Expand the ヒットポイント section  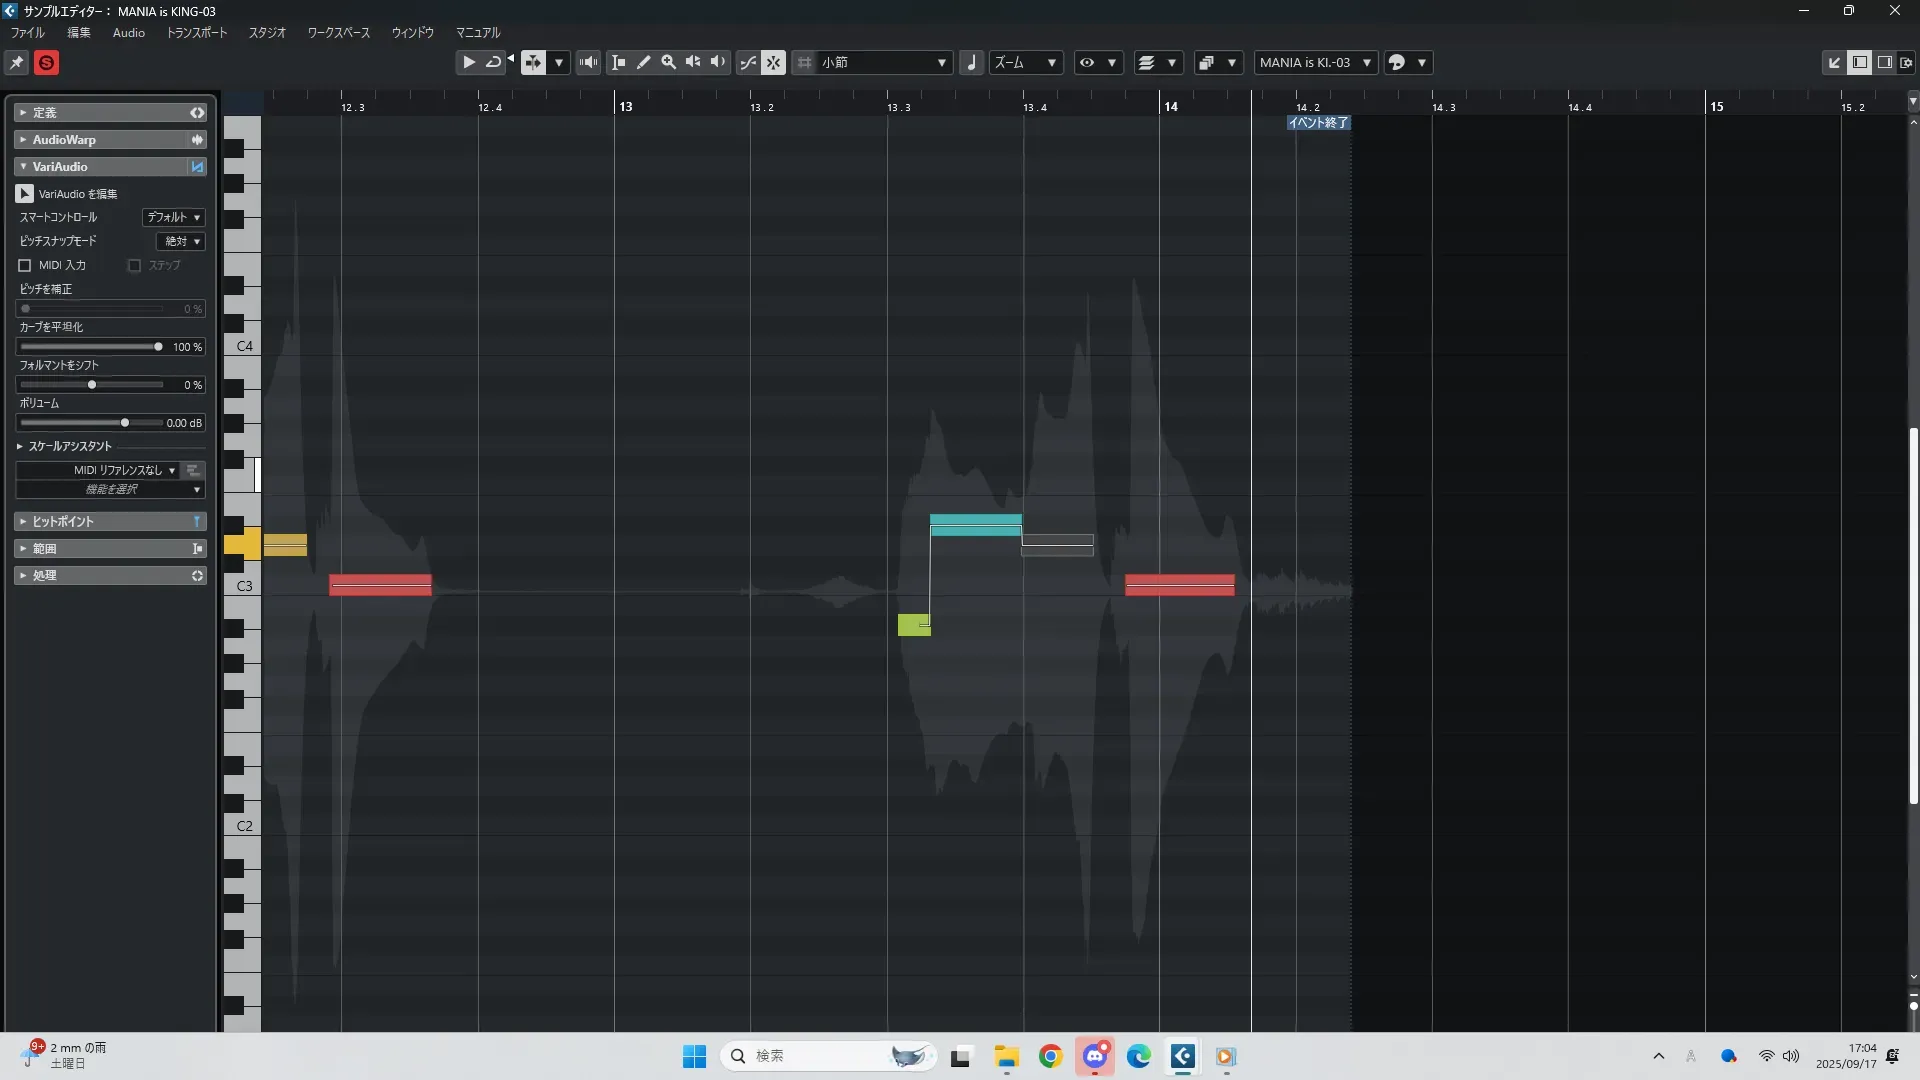(x=23, y=522)
